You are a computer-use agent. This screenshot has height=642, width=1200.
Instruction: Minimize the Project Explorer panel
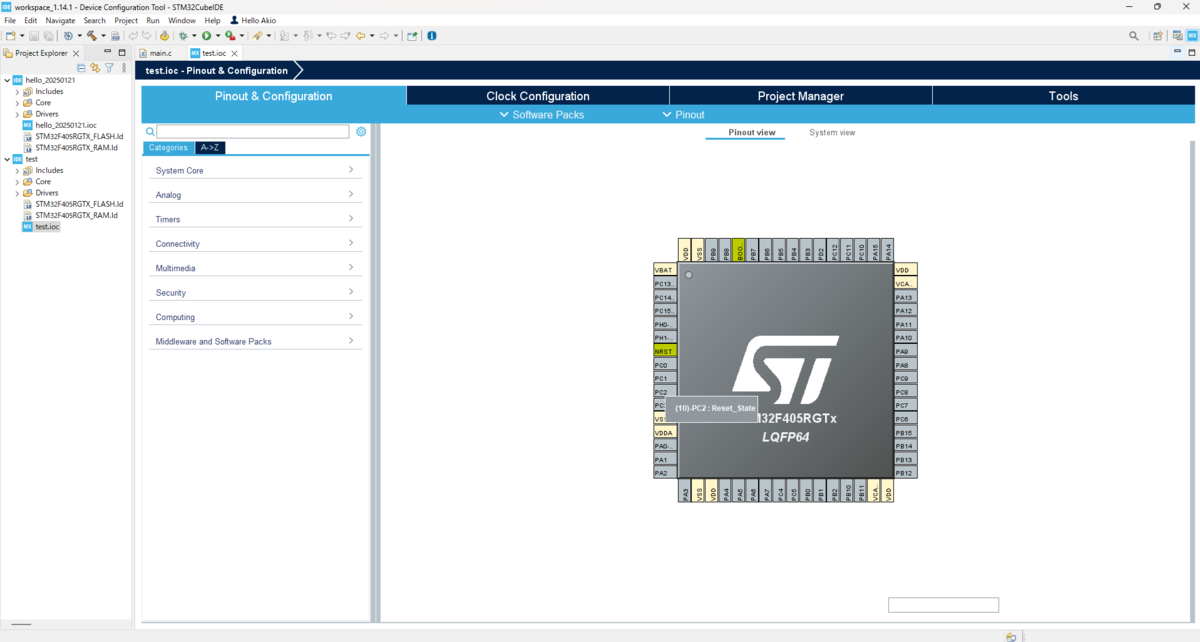(107, 52)
